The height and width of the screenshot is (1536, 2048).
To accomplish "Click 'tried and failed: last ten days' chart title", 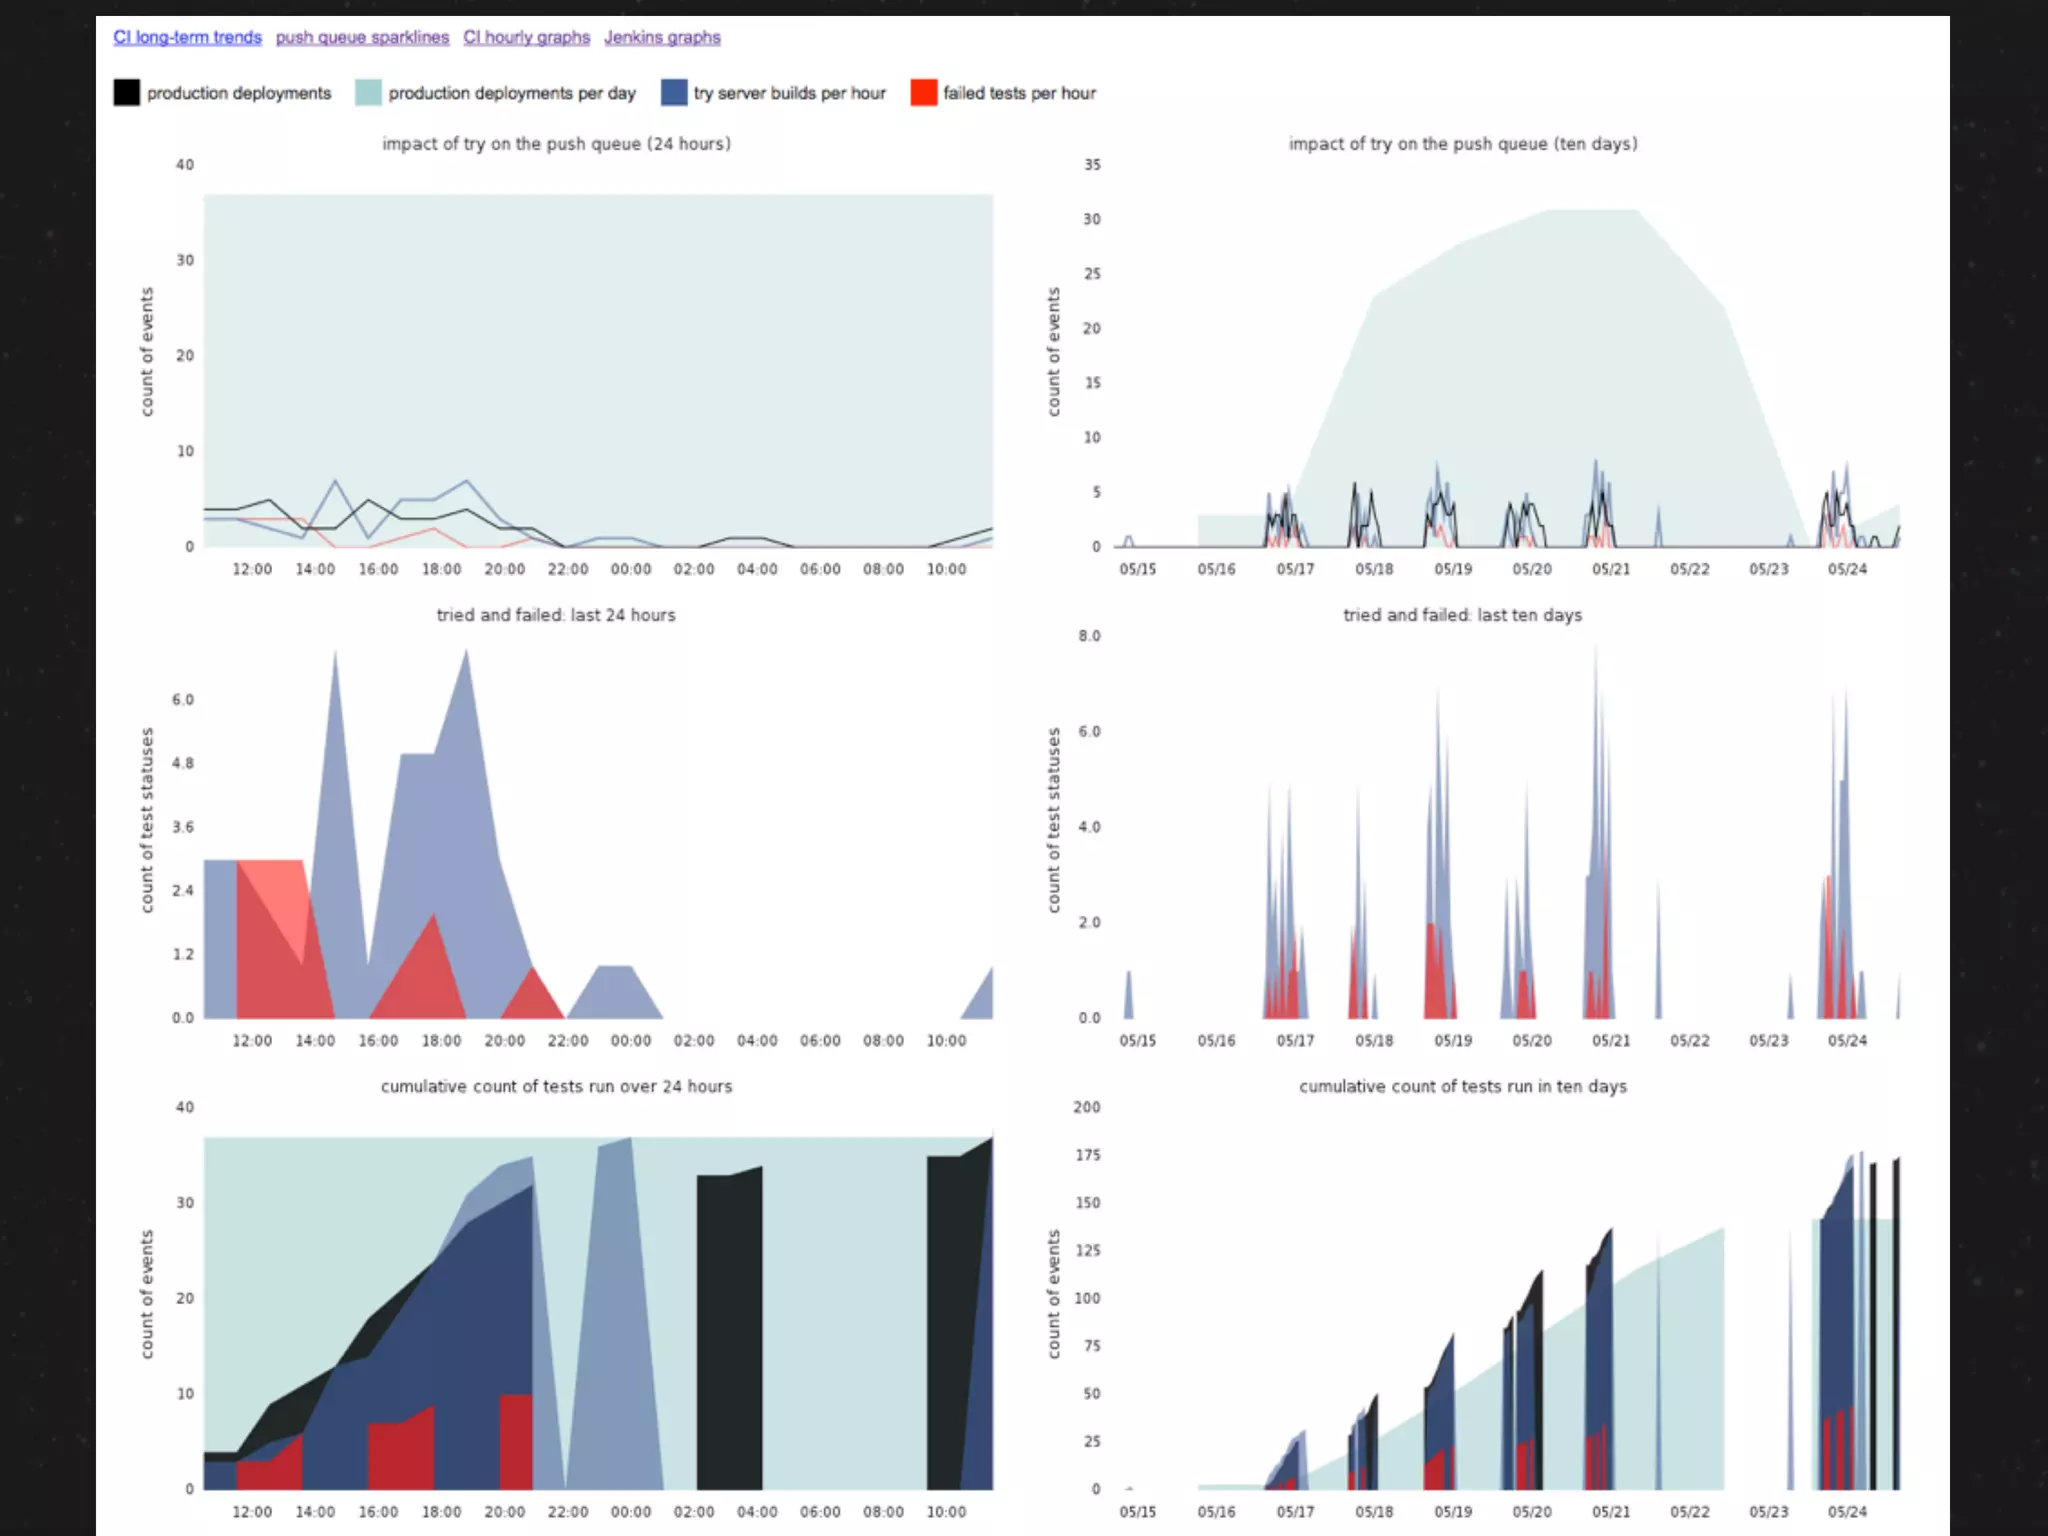I will click(x=1462, y=615).
